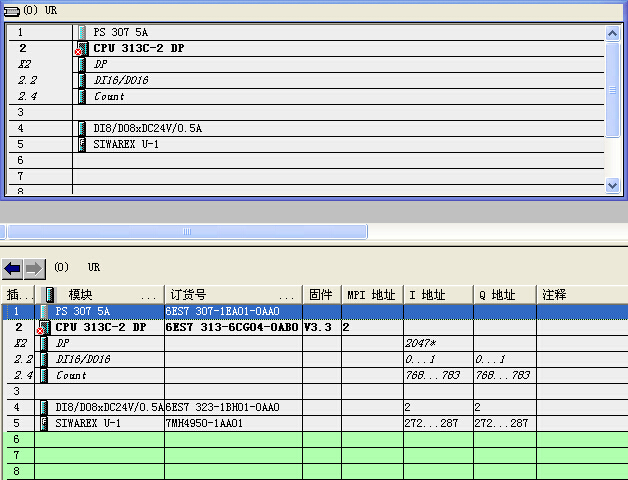Click I address 768...783 of Count row
This screenshot has width=628, height=480.
(433, 375)
